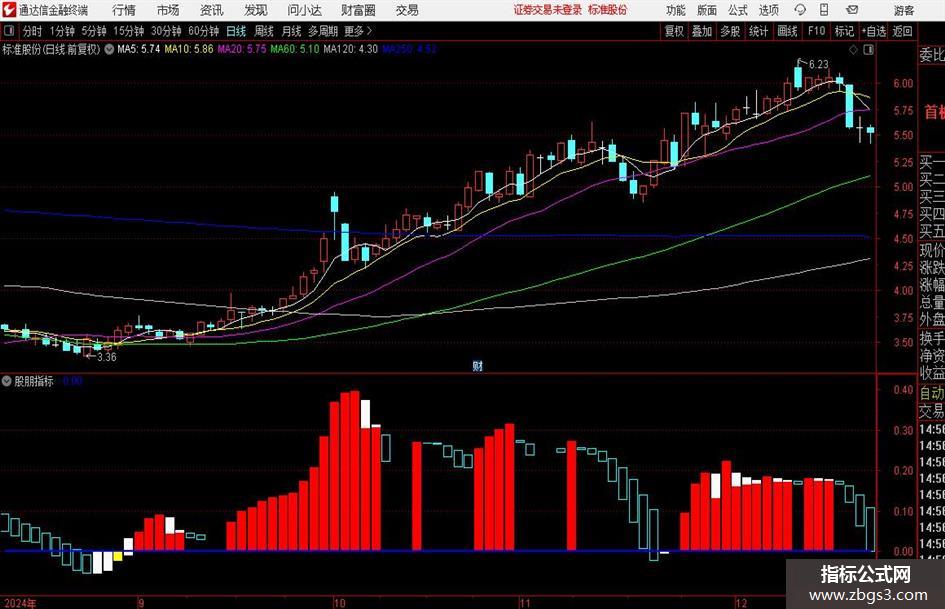Add stock with +自选 button
Image resolution: width=945 pixels, height=609 pixels.
[873, 31]
